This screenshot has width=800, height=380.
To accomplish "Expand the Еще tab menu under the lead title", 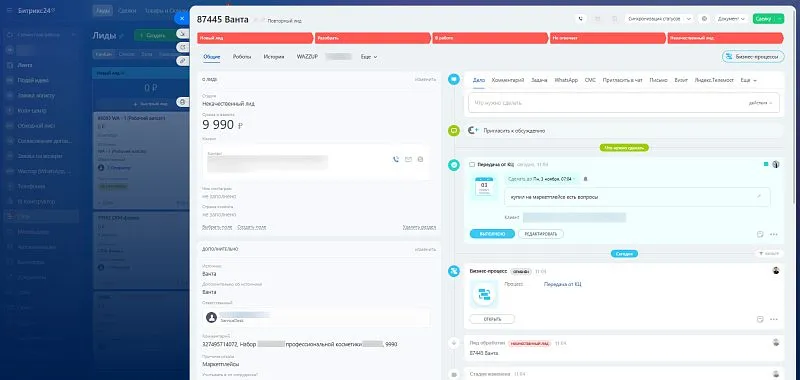I will [x=368, y=57].
